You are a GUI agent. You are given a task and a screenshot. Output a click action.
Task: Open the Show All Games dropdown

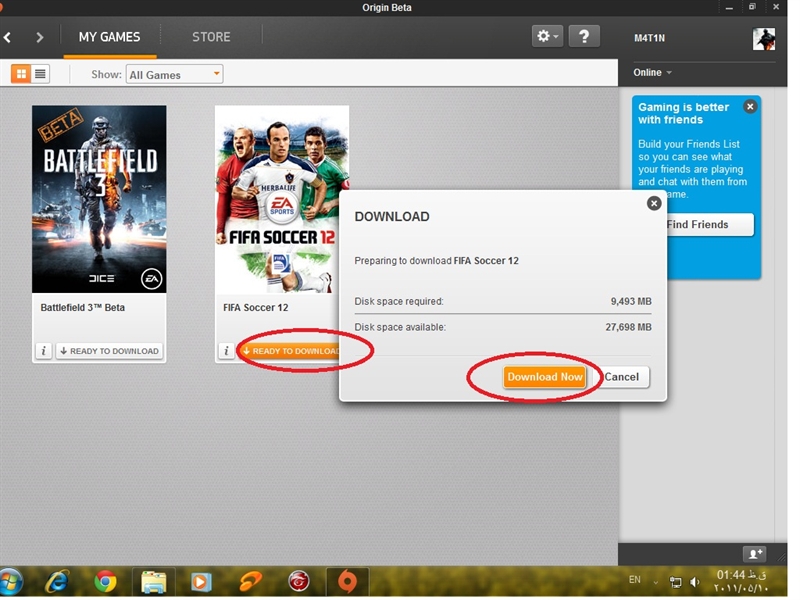[x=174, y=74]
